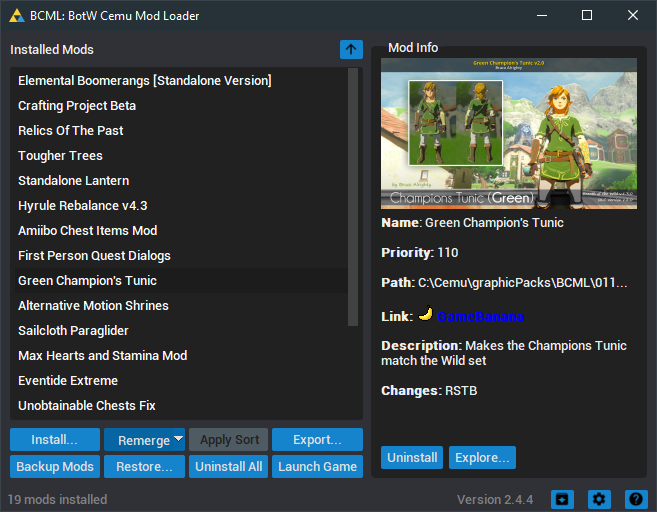657x512 pixels.
Task: Click the Changes: RSTB text
Action: click(429, 390)
